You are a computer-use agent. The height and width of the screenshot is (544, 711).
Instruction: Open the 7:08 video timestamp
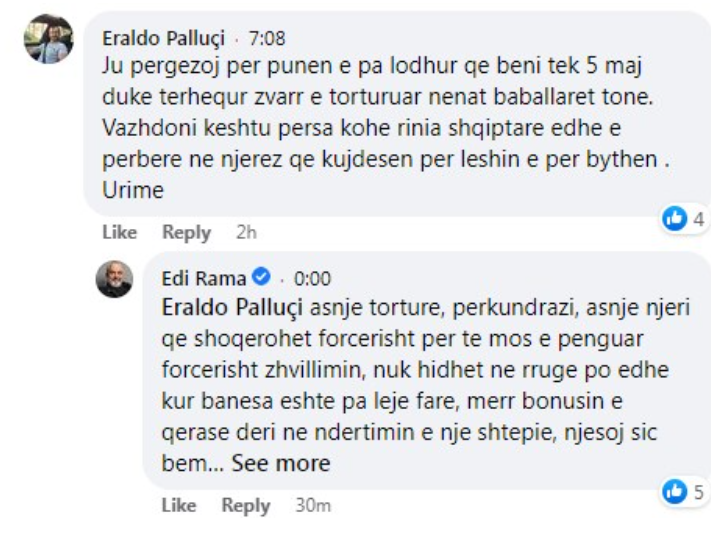point(267,39)
